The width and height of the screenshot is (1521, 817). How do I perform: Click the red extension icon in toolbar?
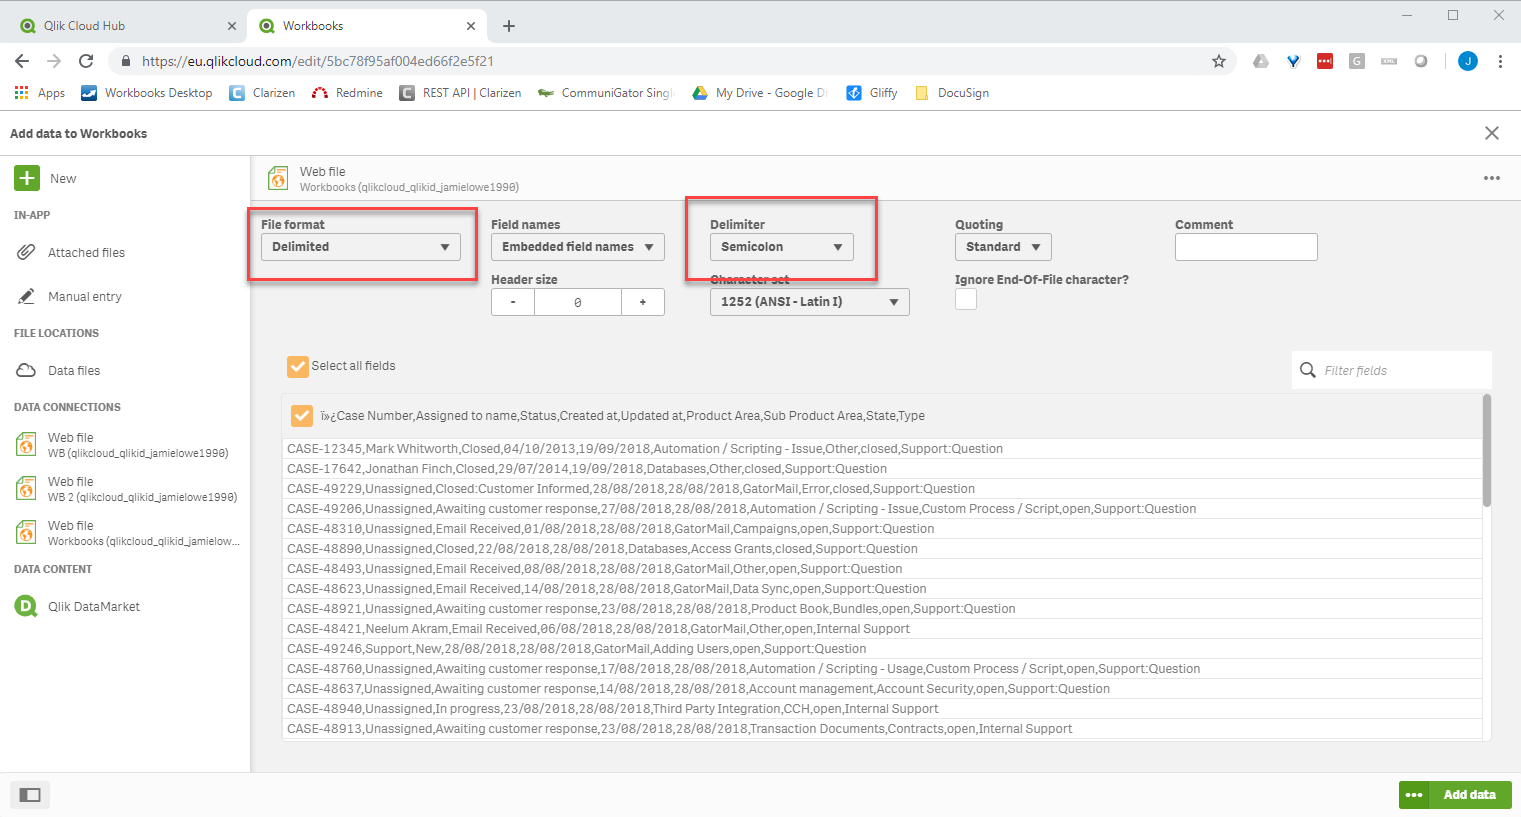pyautogui.click(x=1325, y=61)
